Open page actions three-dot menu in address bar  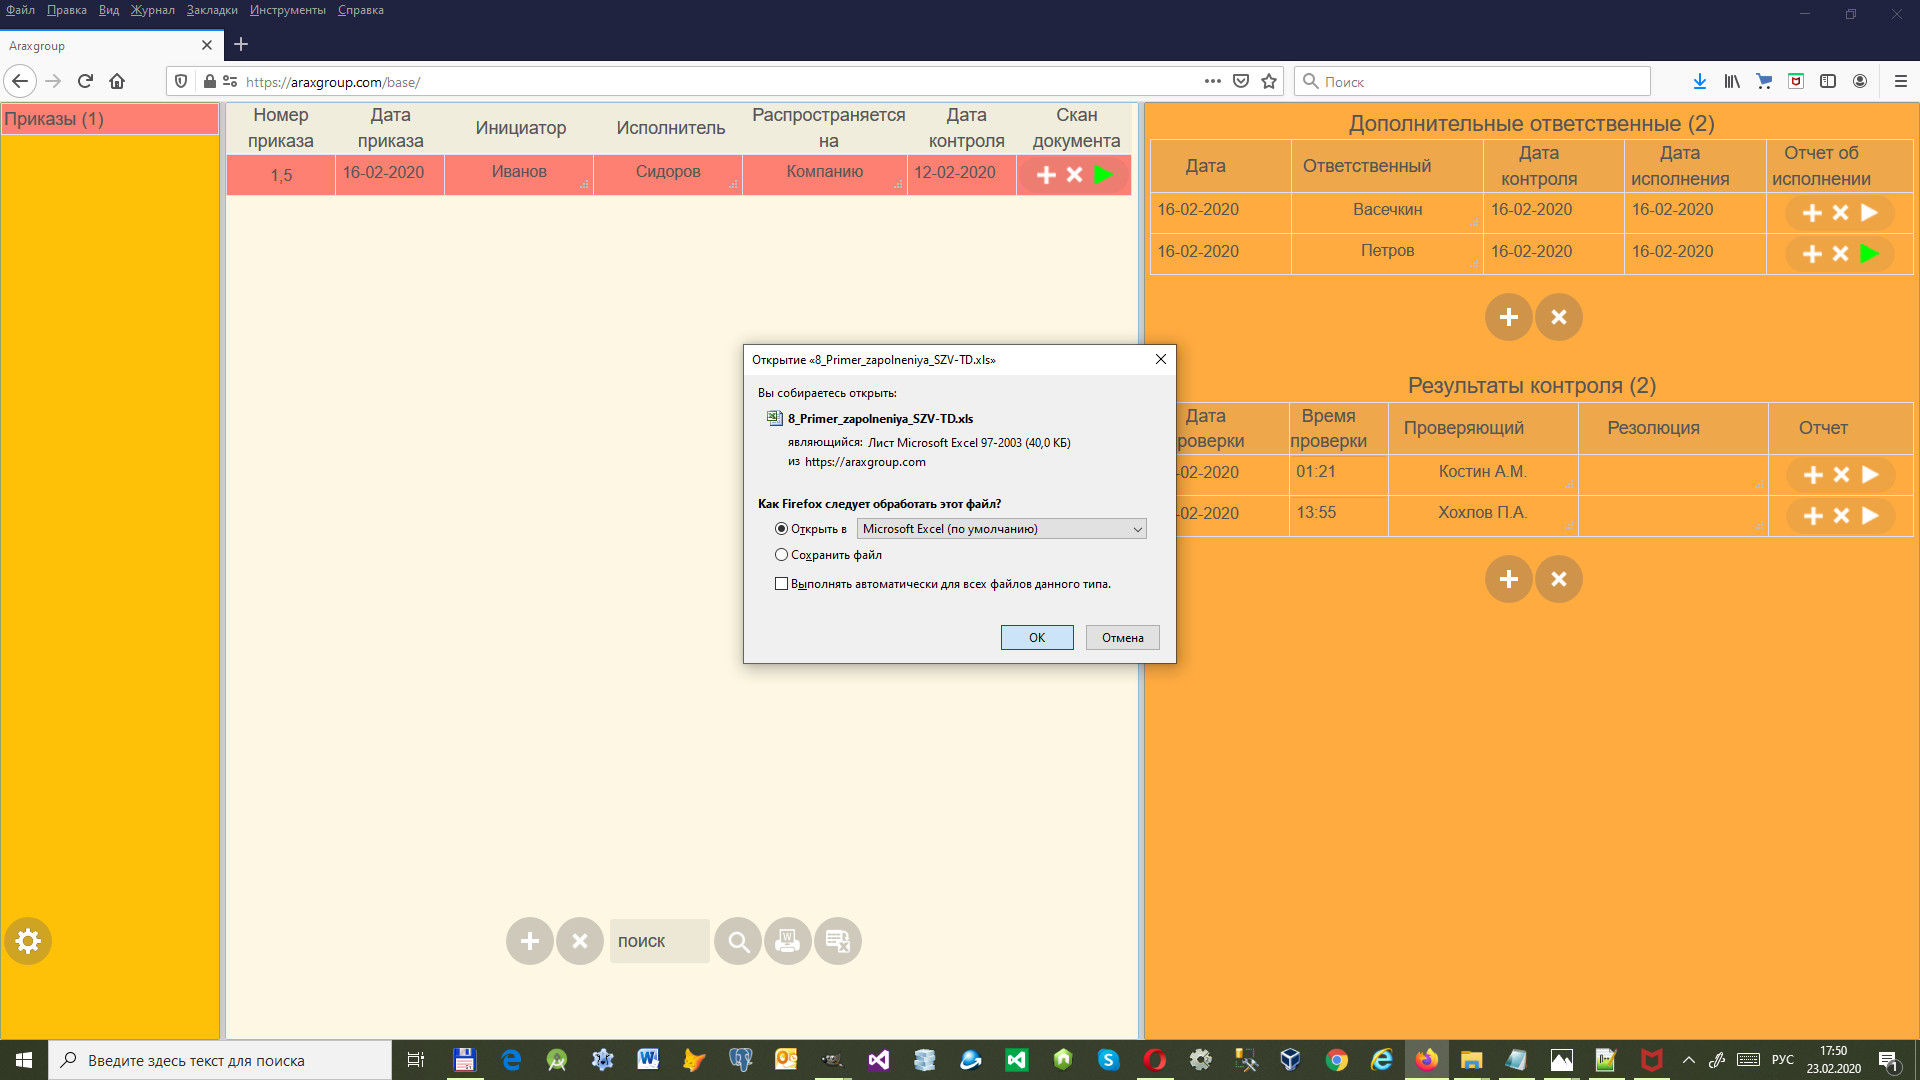[x=1213, y=81]
